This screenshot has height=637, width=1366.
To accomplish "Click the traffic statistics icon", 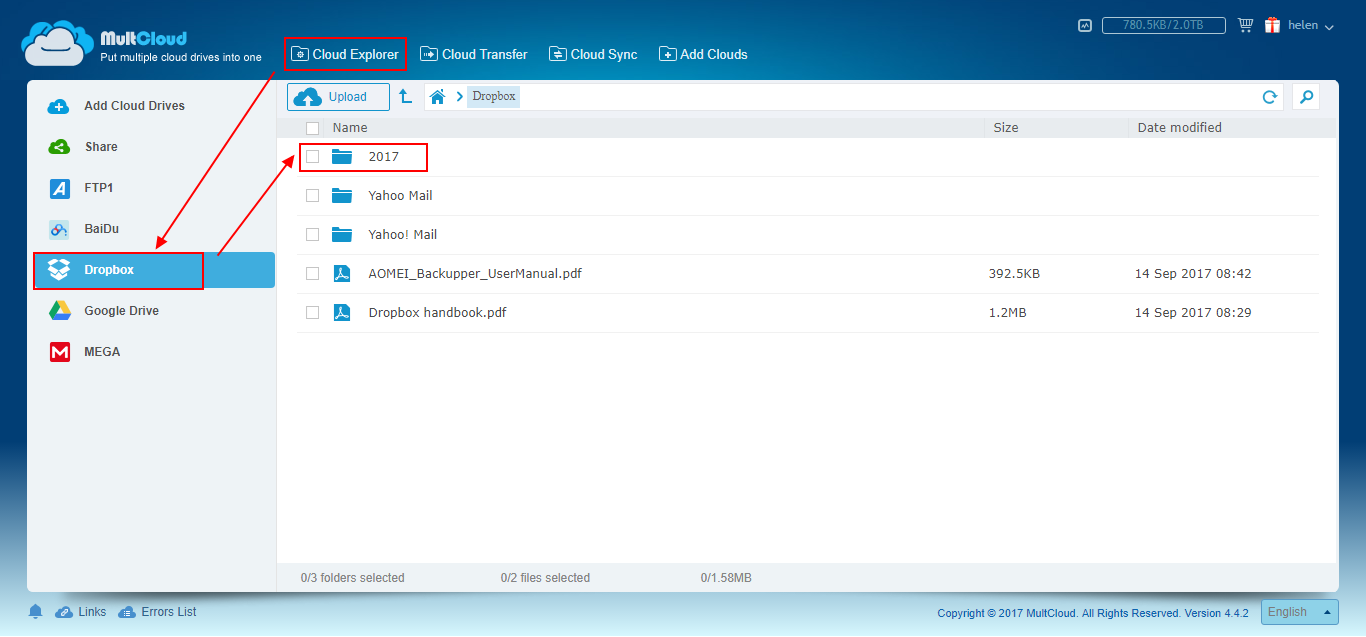I will [1085, 25].
